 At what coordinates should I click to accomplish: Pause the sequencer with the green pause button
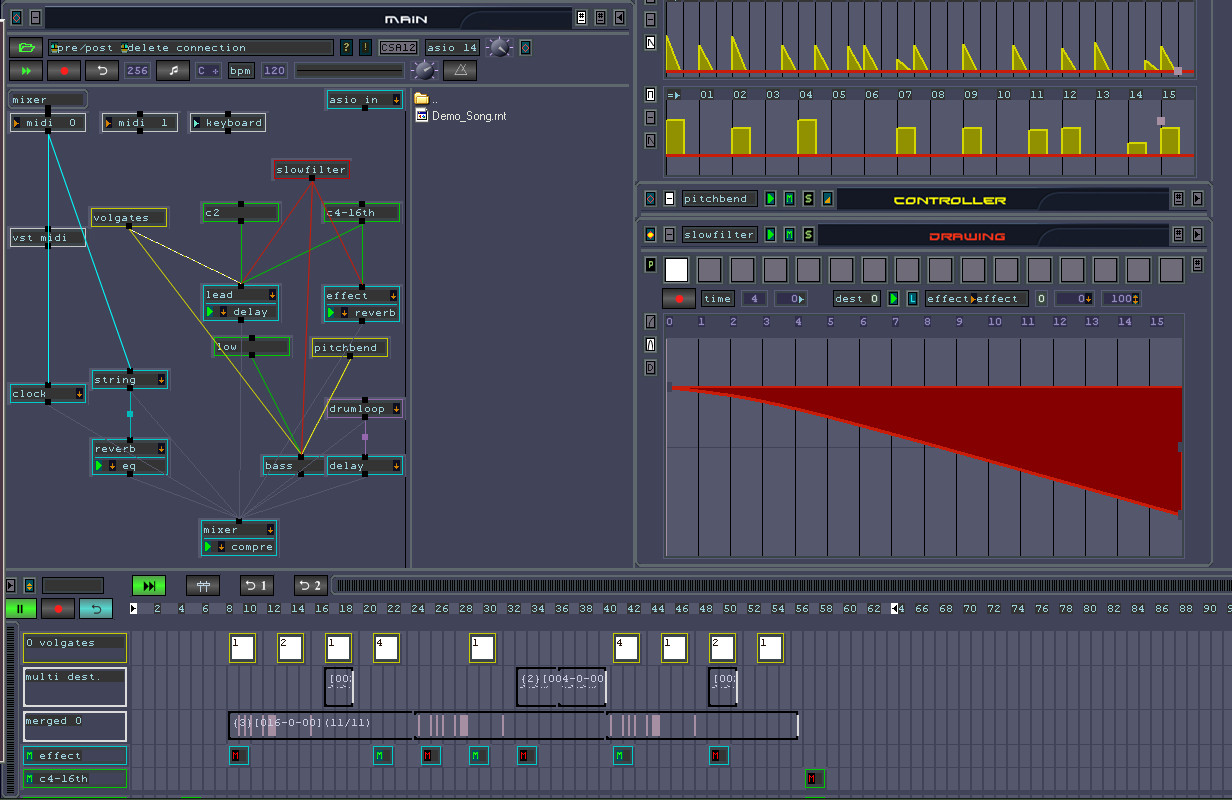[20, 608]
